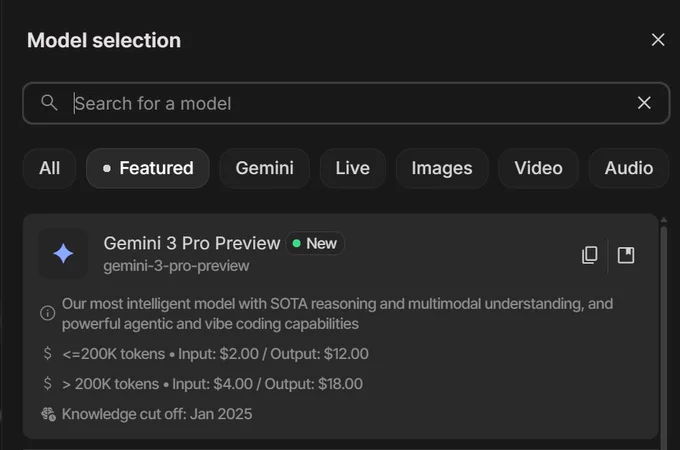Click the Model selection heading
The image size is (680, 450).
pyautogui.click(x=104, y=40)
